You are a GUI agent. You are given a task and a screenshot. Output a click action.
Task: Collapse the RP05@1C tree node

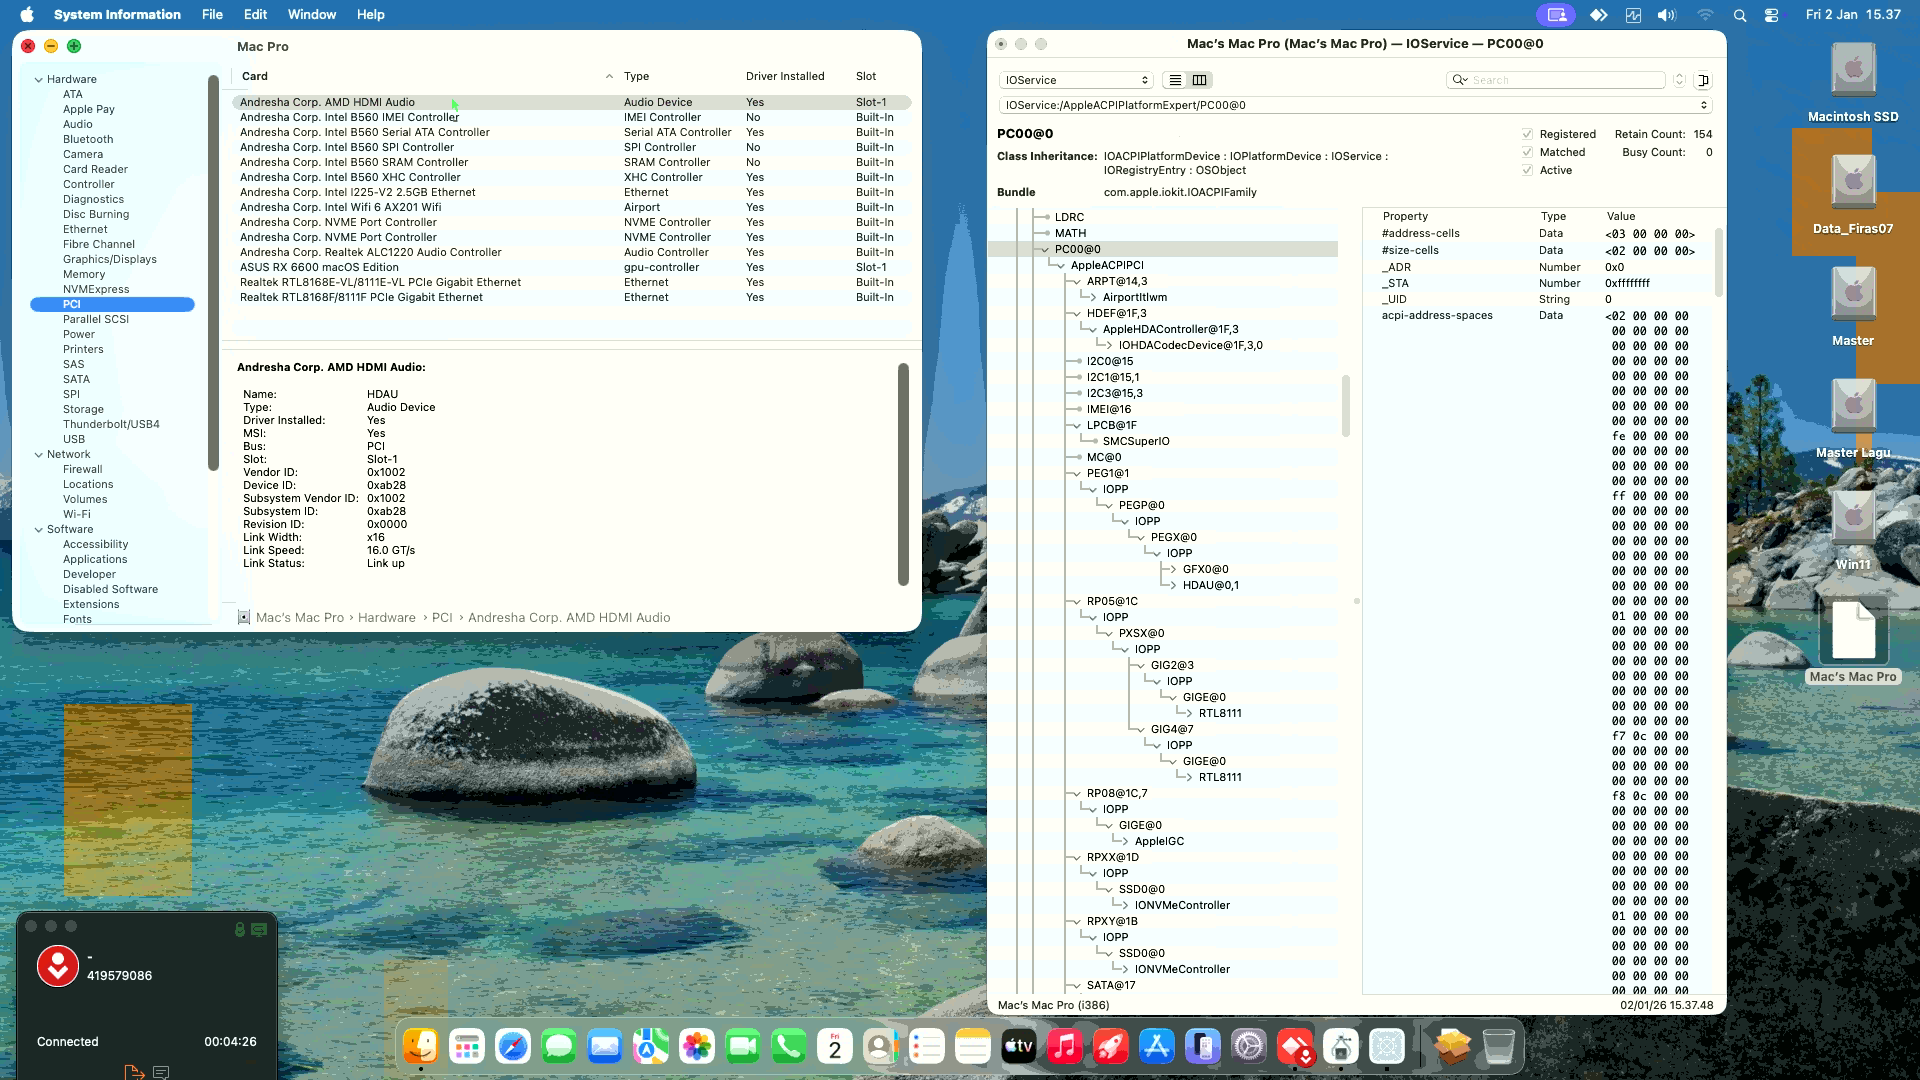point(1077,601)
